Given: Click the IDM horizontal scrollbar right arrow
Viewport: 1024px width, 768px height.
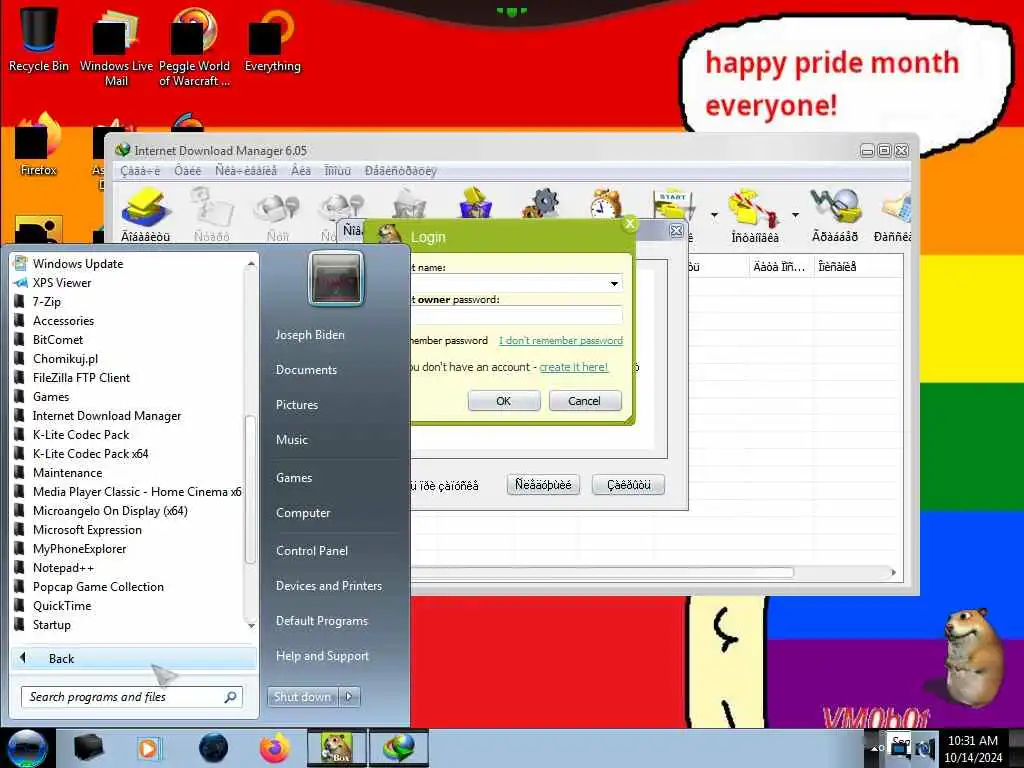Looking at the screenshot, I should (x=893, y=572).
